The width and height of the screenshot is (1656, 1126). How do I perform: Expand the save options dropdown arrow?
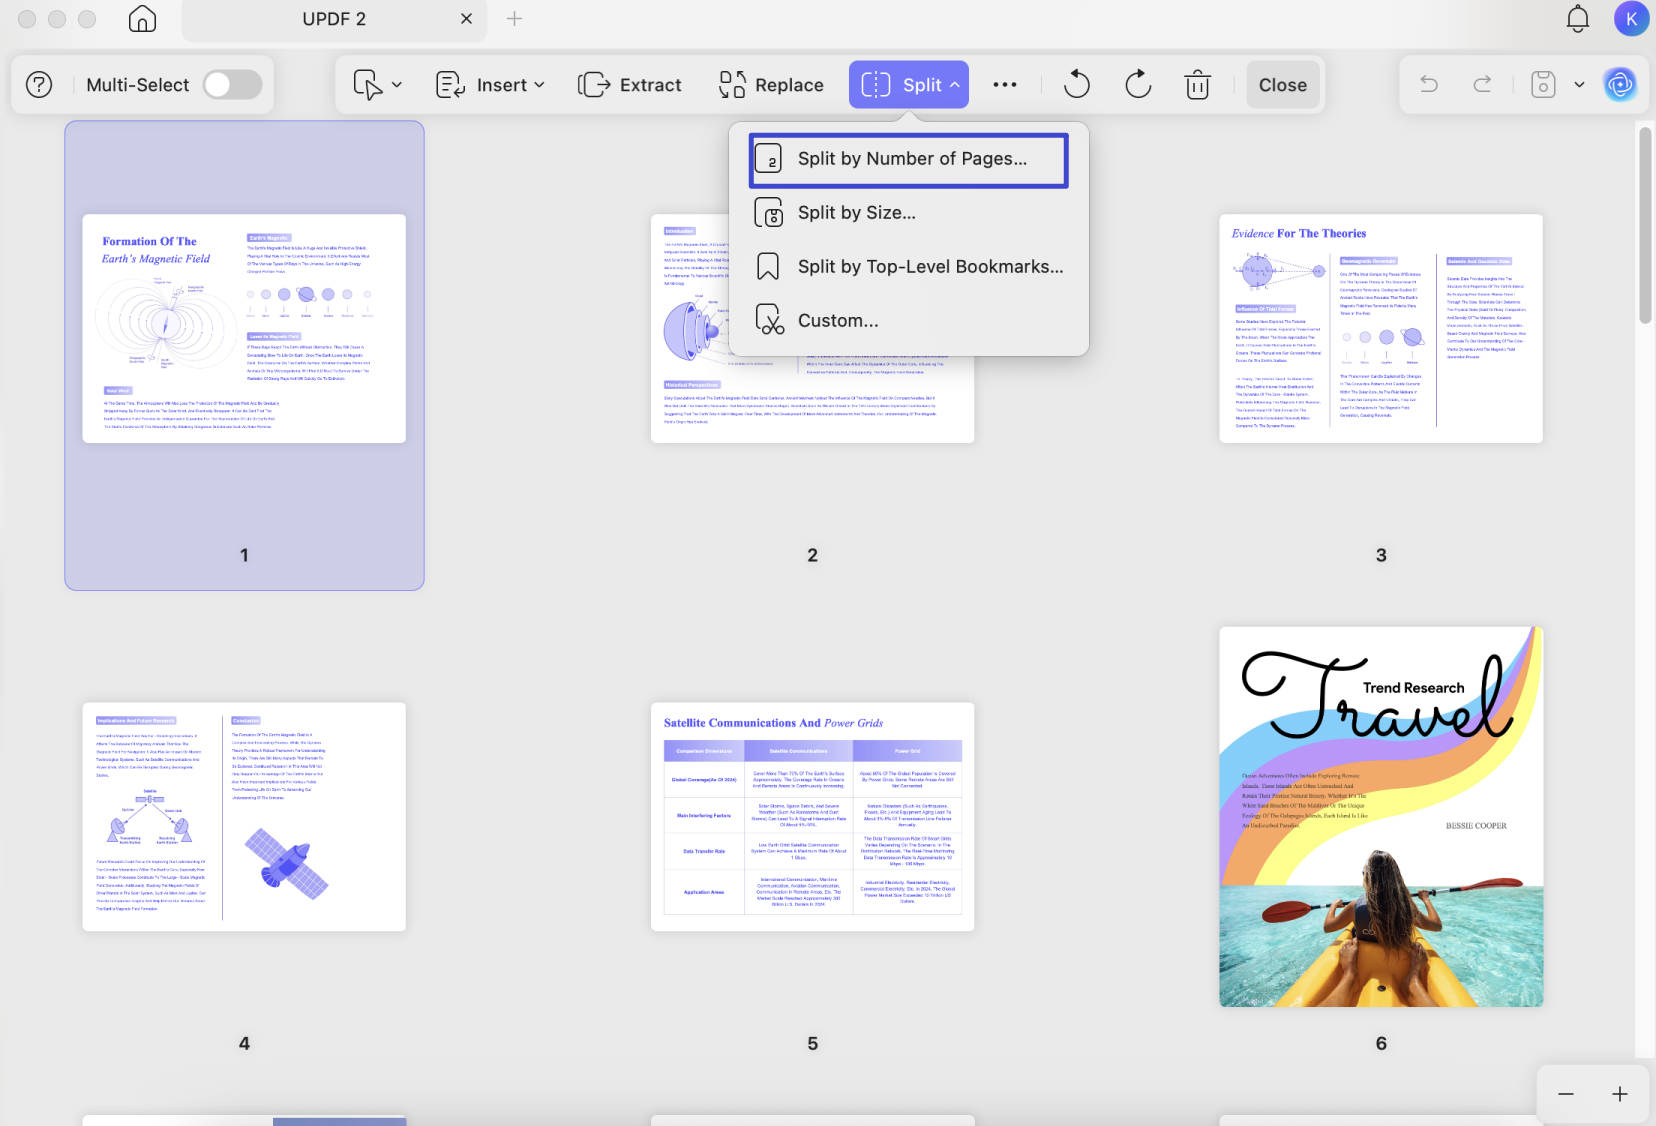1579,85
